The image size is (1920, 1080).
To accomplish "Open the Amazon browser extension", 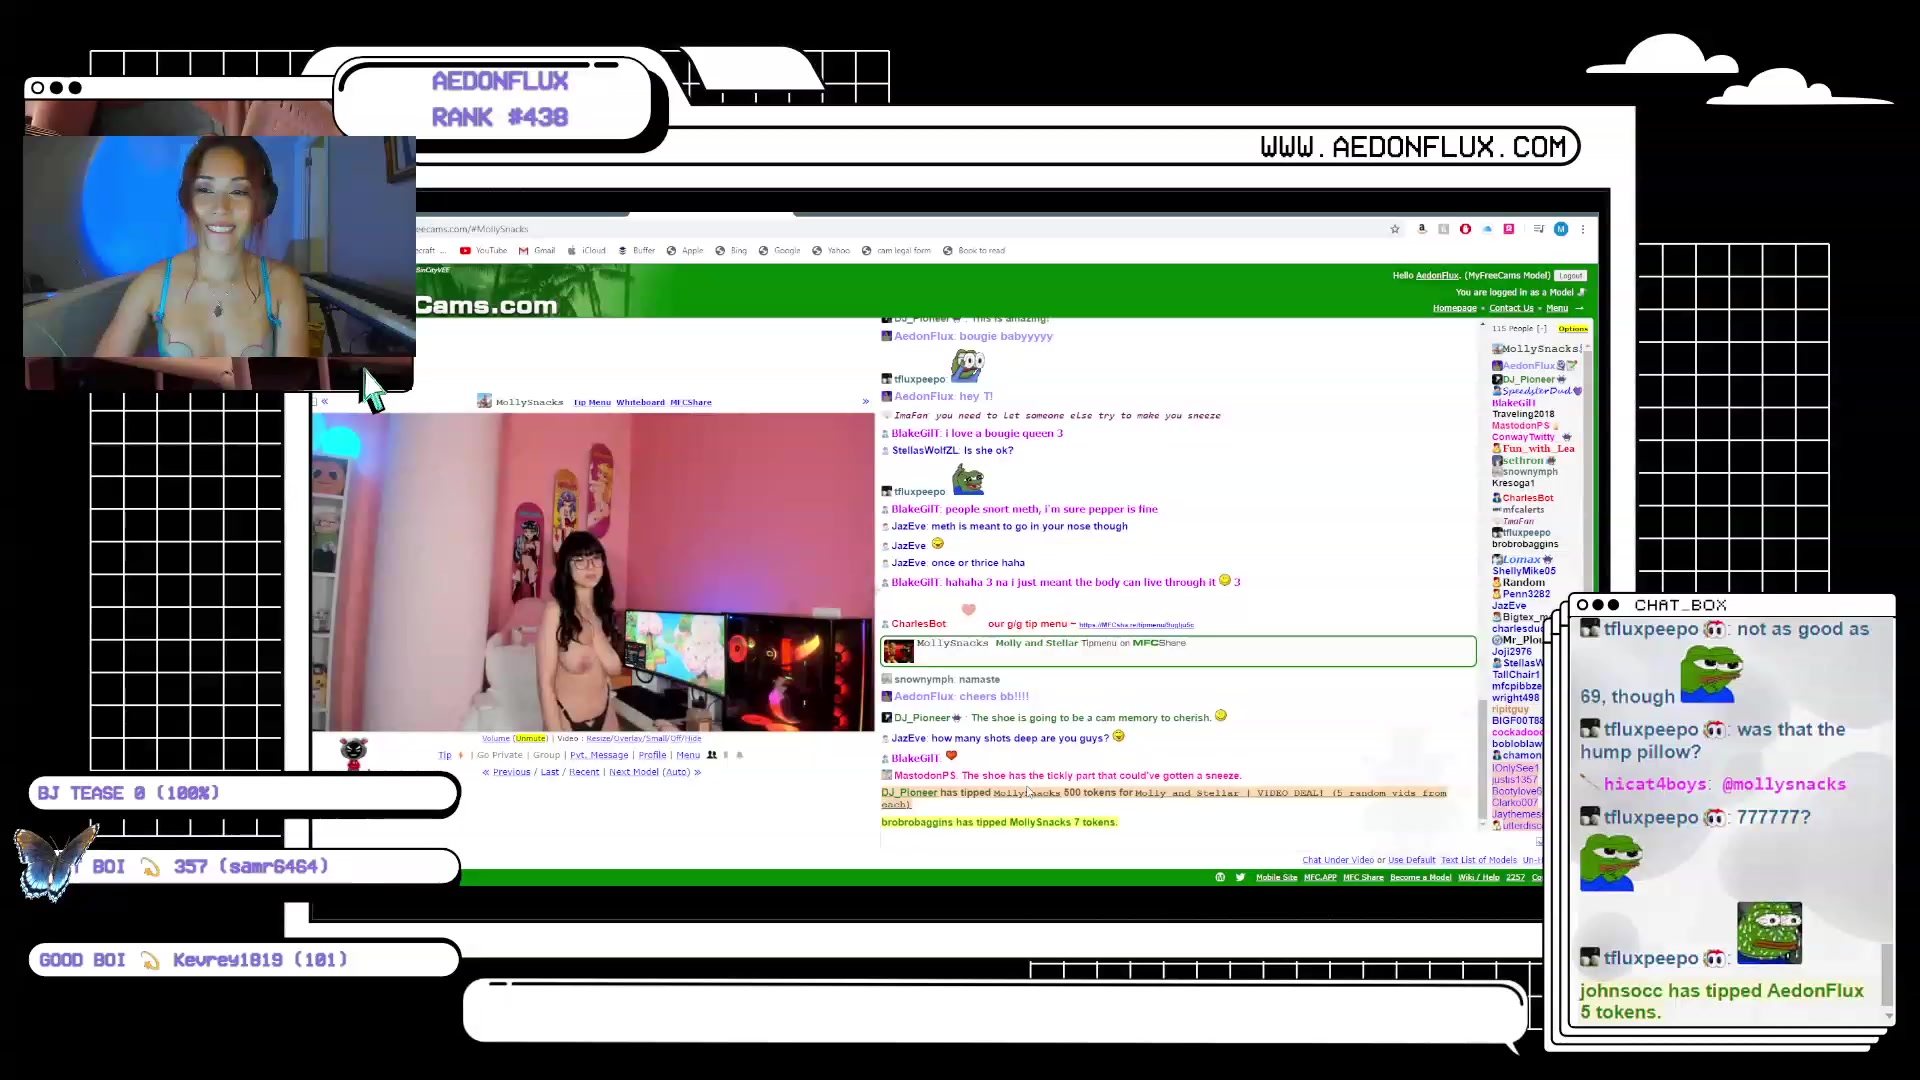I will click(x=1422, y=229).
